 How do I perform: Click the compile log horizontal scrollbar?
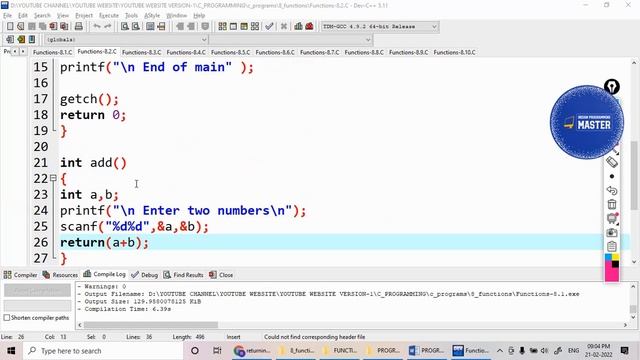[151, 325]
